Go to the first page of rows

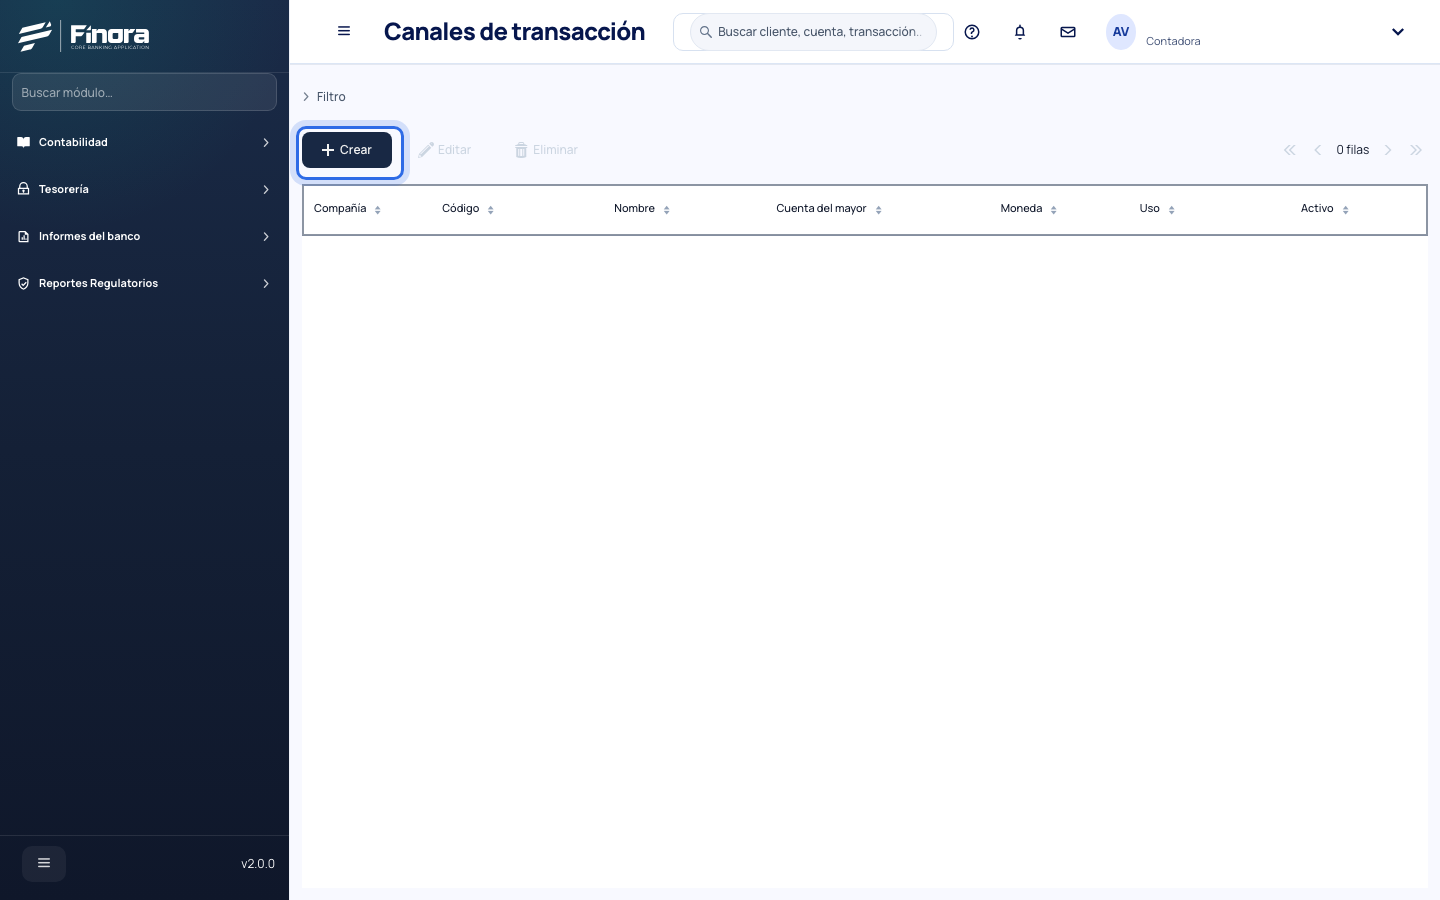coord(1290,150)
